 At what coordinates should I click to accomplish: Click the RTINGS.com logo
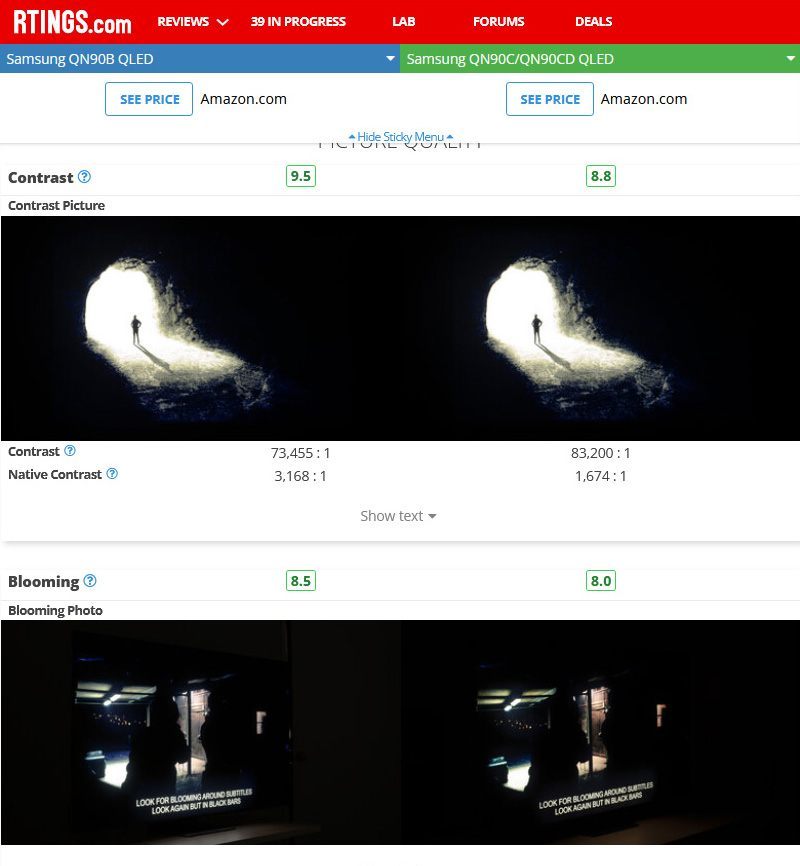click(72, 22)
